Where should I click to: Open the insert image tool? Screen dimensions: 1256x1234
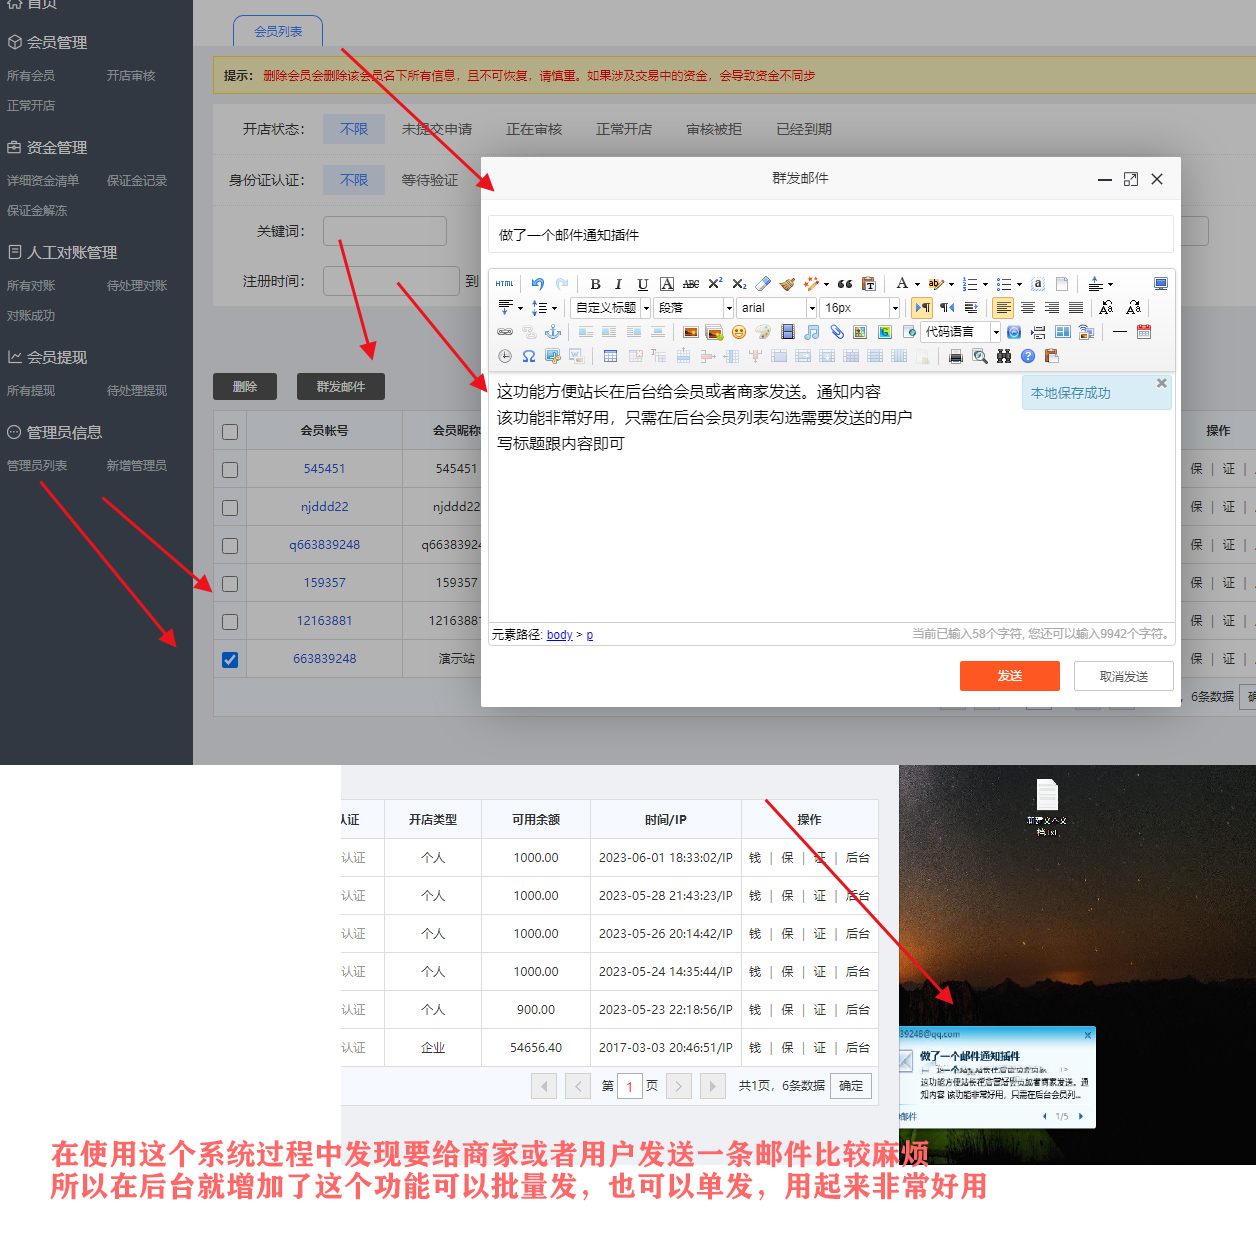click(688, 332)
